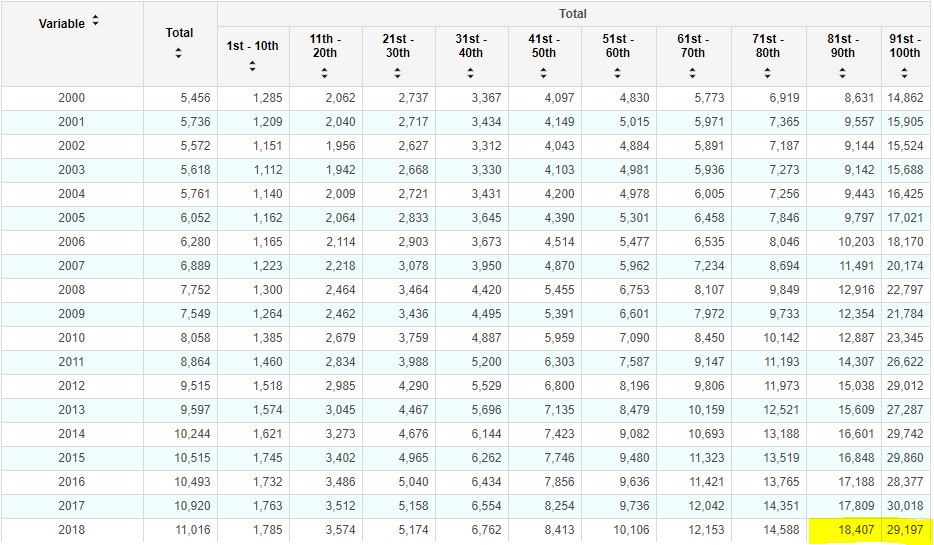Click the yellow highlighted 29,197 value
Viewport: 934px width, 545px height.
tap(904, 530)
